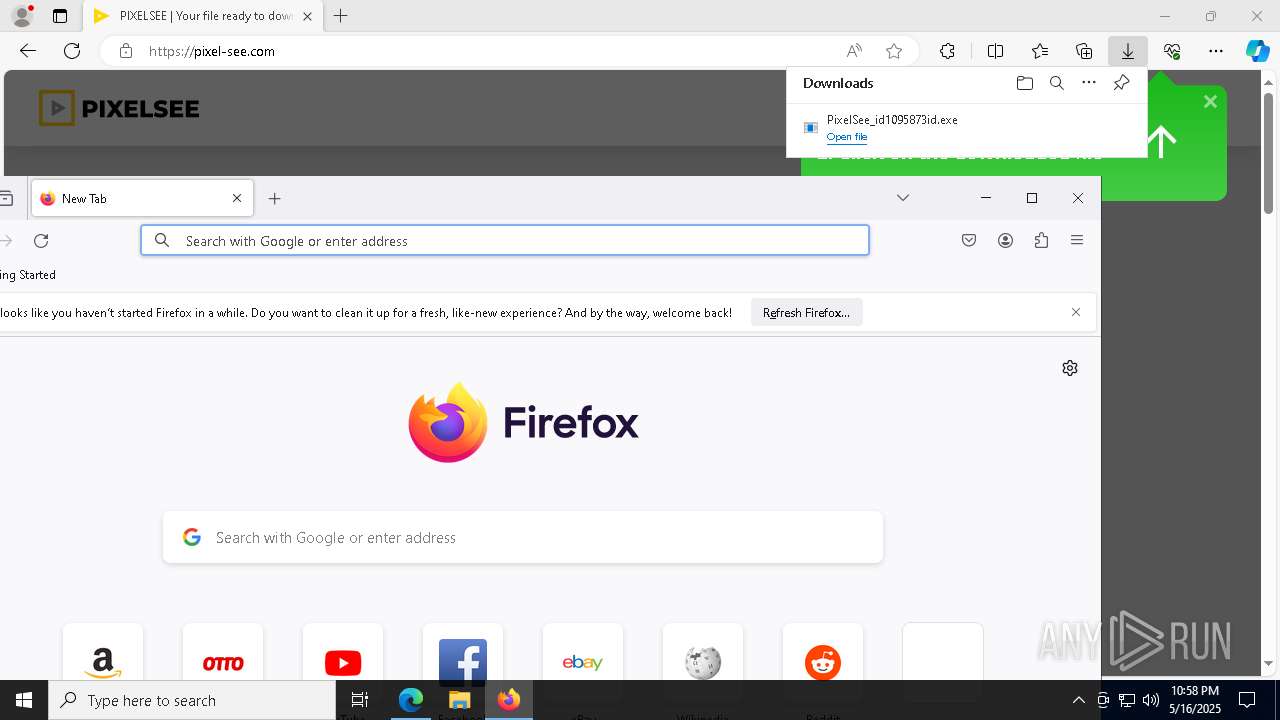
Task: Close the PIXELSEE Edge tab
Action: tap(307, 16)
